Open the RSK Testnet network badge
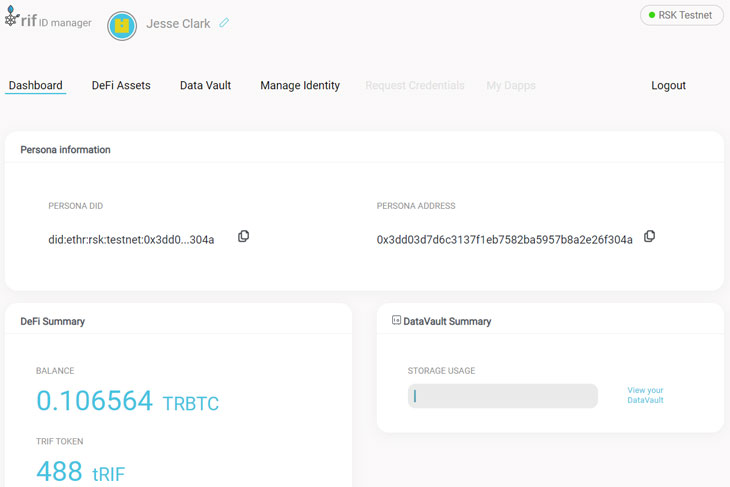The height and width of the screenshot is (487, 730). click(682, 15)
